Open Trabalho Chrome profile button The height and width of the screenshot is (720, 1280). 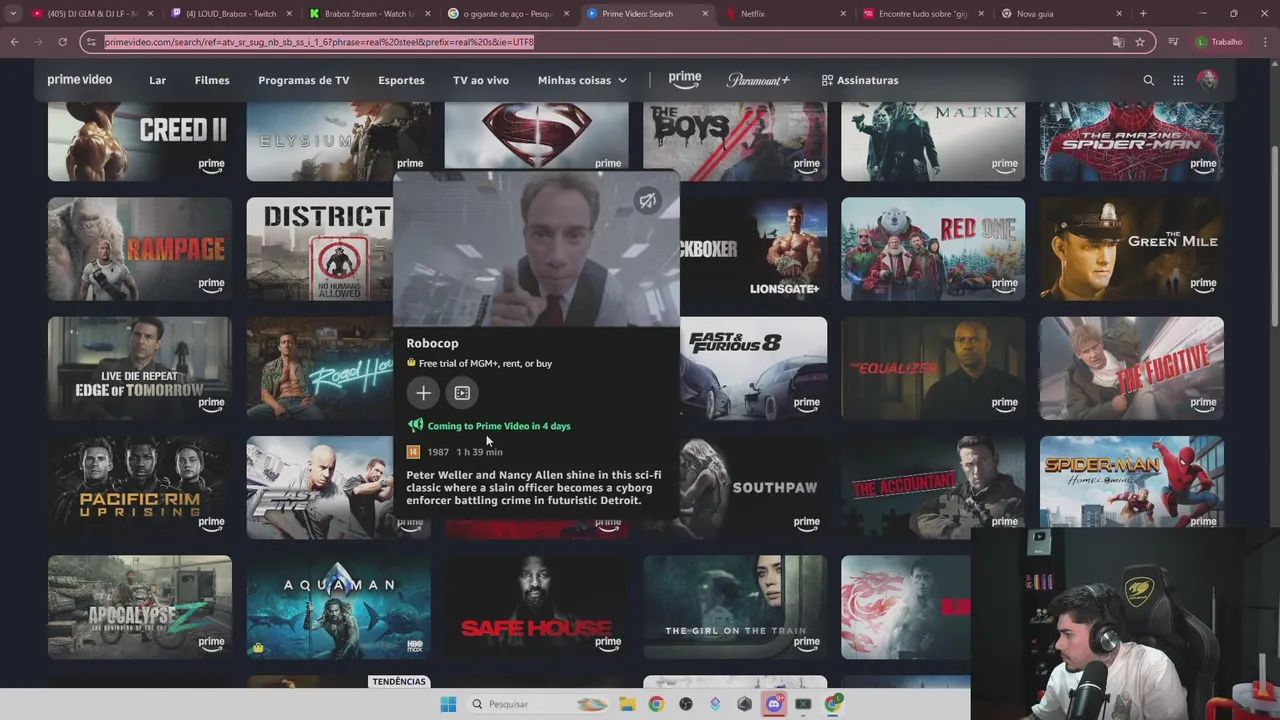tap(1220, 42)
